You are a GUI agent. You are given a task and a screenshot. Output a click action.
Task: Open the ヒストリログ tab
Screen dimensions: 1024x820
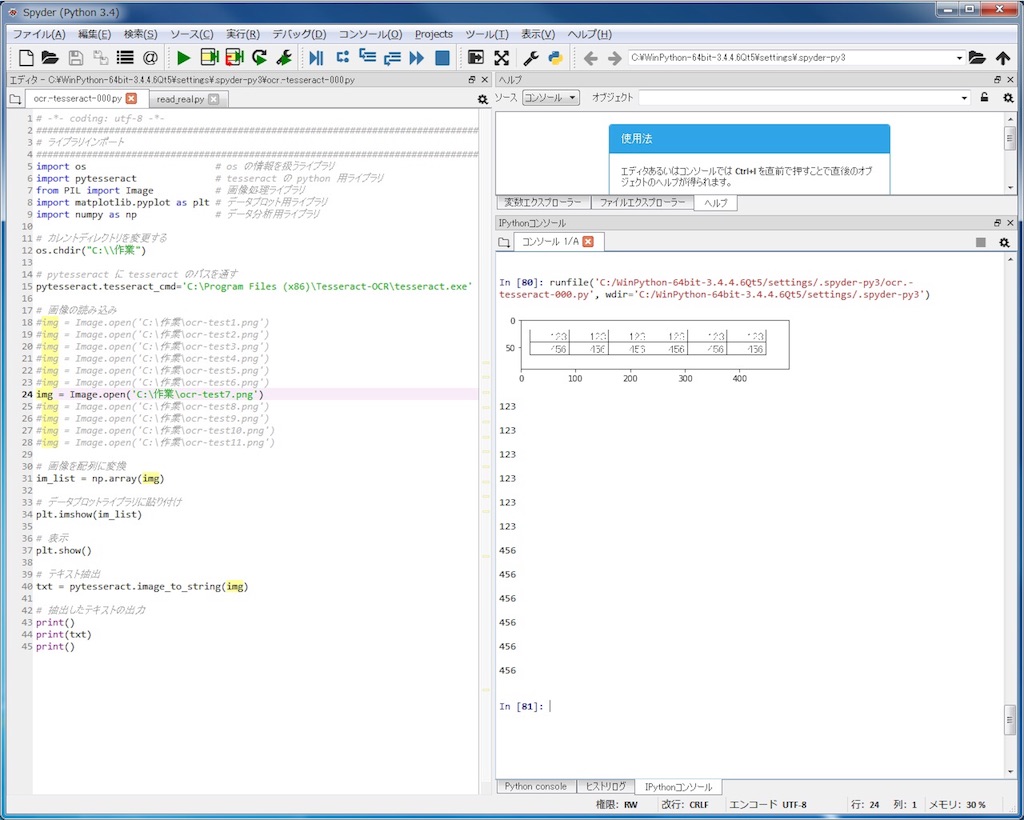pyautogui.click(x=605, y=787)
